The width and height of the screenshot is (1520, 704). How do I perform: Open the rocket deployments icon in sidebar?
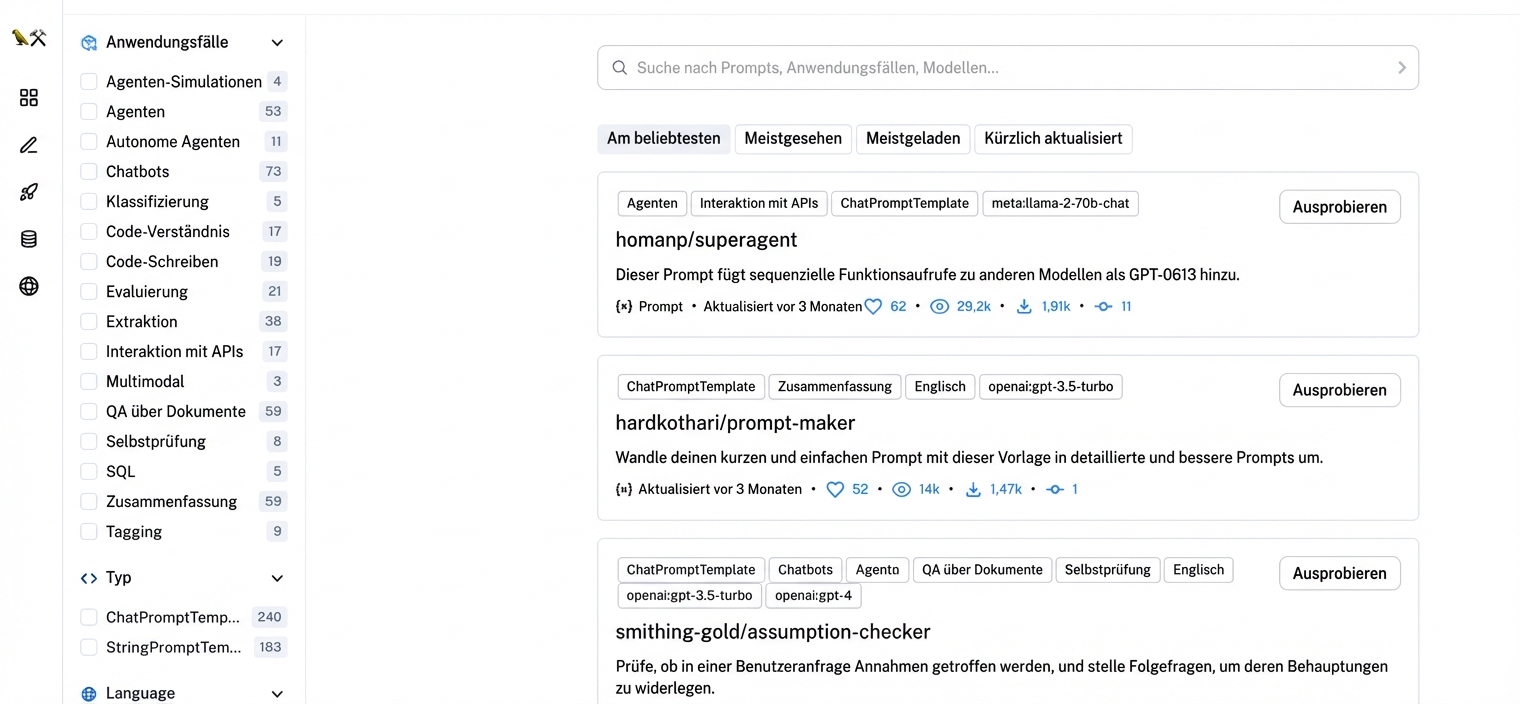[29, 192]
